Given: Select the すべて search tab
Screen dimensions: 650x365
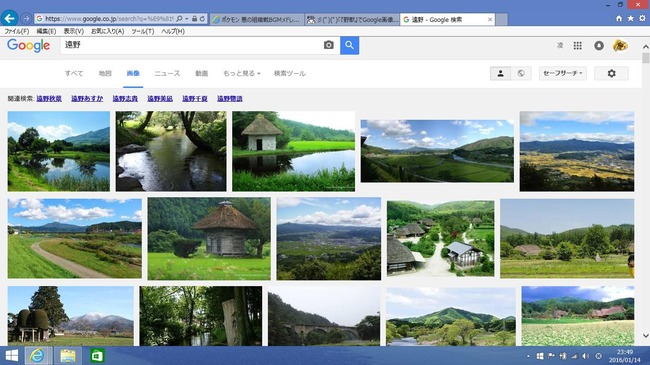Looking at the screenshot, I should point(74,73).
